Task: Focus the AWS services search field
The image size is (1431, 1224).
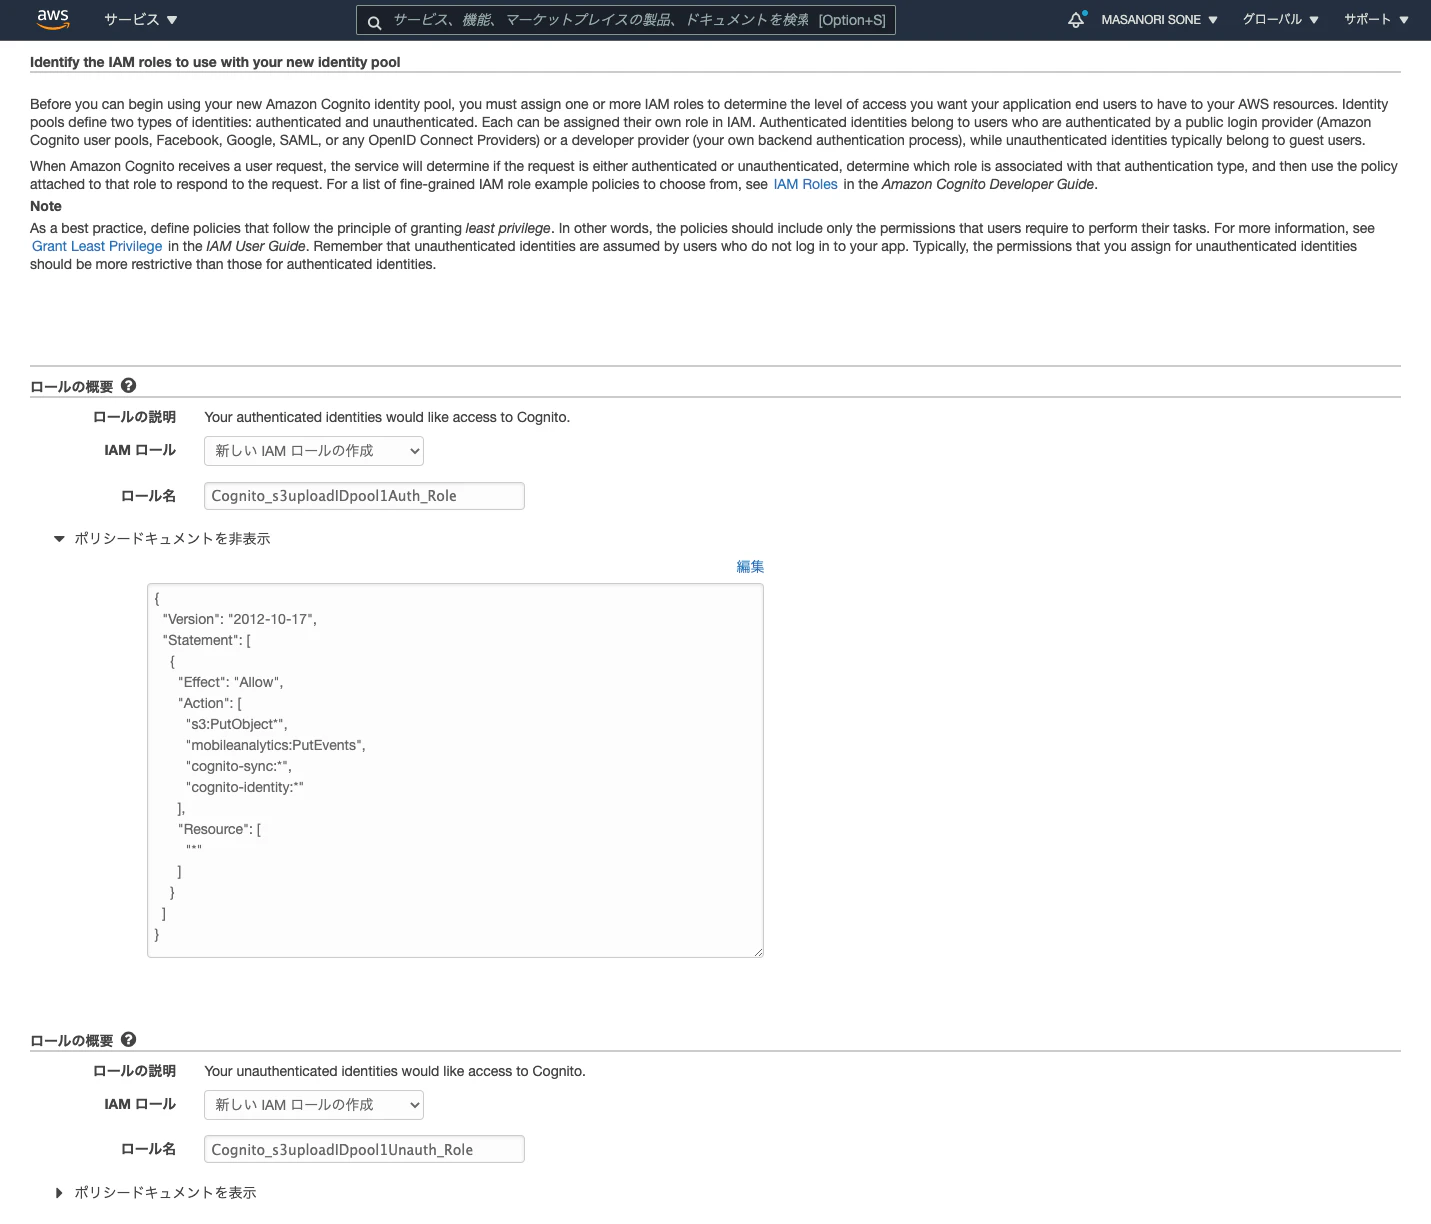Action: point(626,20)
